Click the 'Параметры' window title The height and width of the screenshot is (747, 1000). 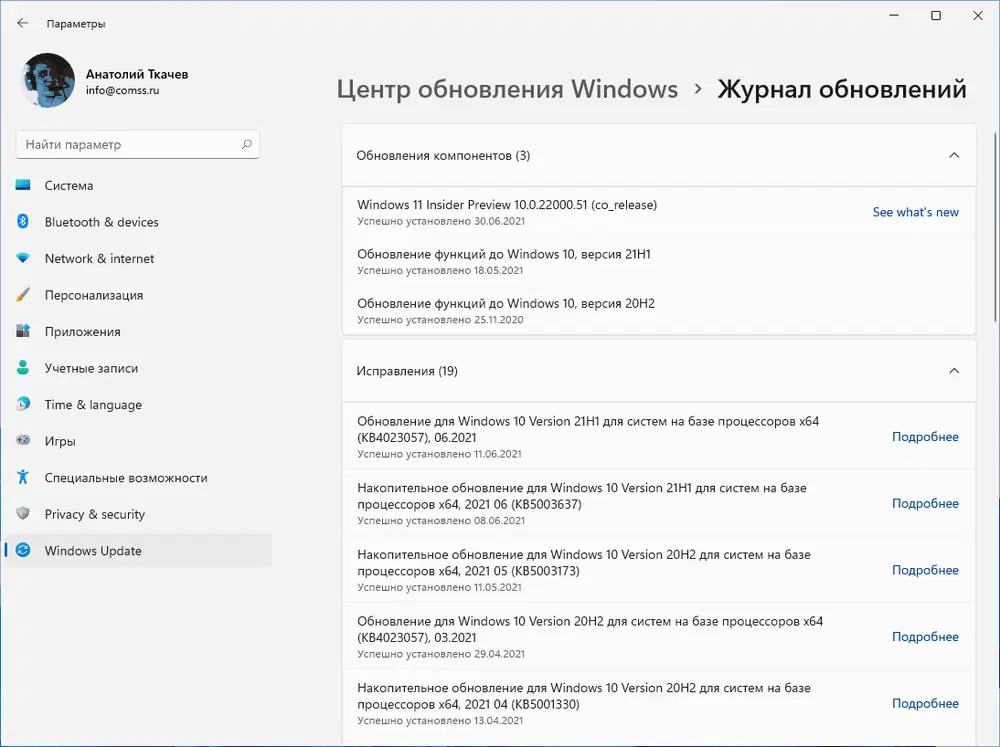(76, 24)
